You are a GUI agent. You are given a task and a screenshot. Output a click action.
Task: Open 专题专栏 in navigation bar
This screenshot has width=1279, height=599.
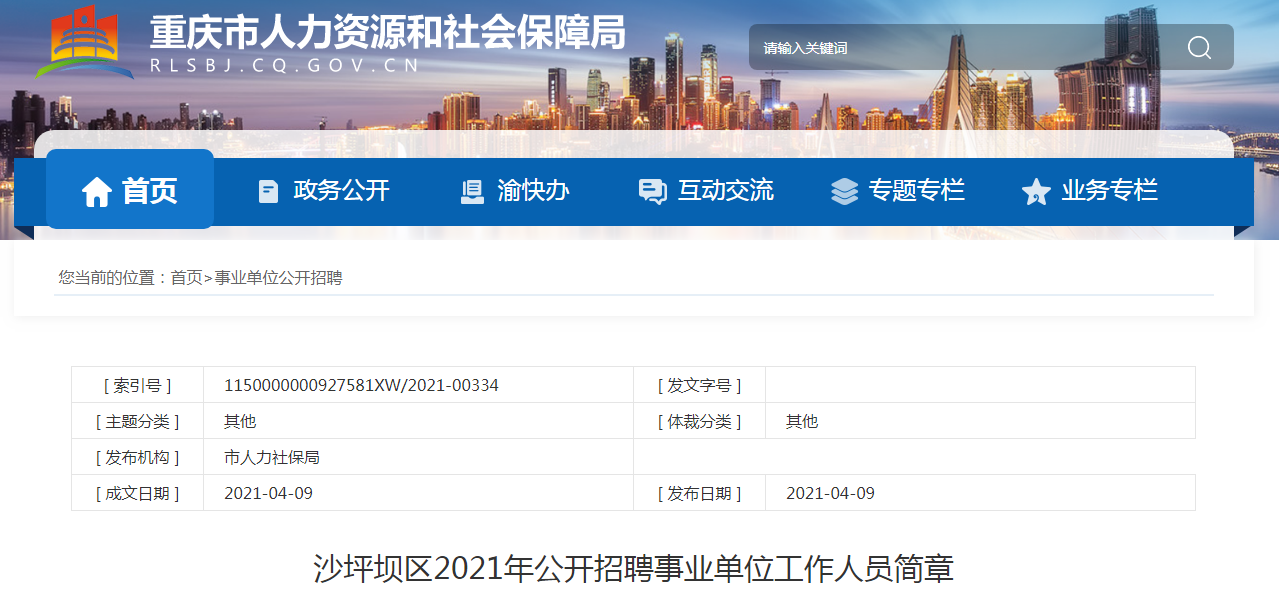[x=917, y=190]
